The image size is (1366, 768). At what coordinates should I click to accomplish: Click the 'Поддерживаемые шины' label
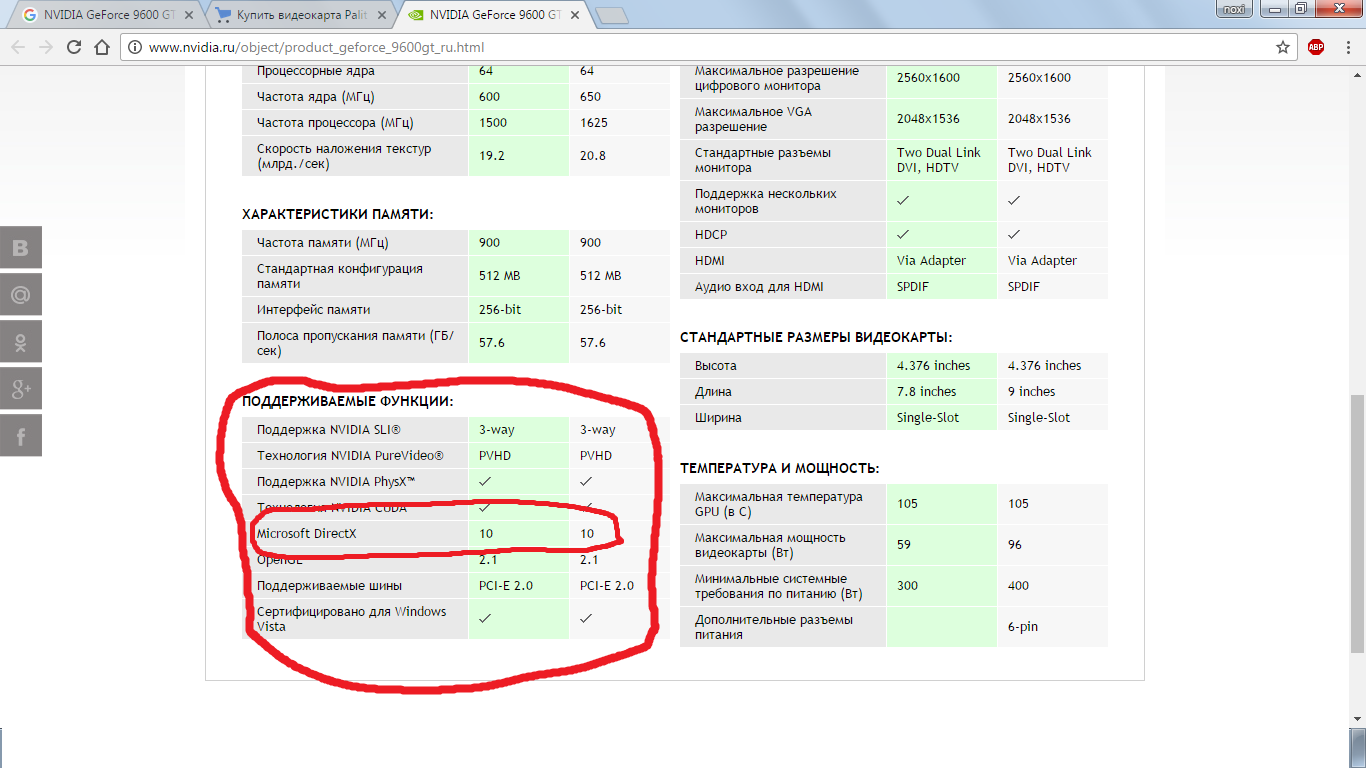pyautogui.click(x=329, y=586)
